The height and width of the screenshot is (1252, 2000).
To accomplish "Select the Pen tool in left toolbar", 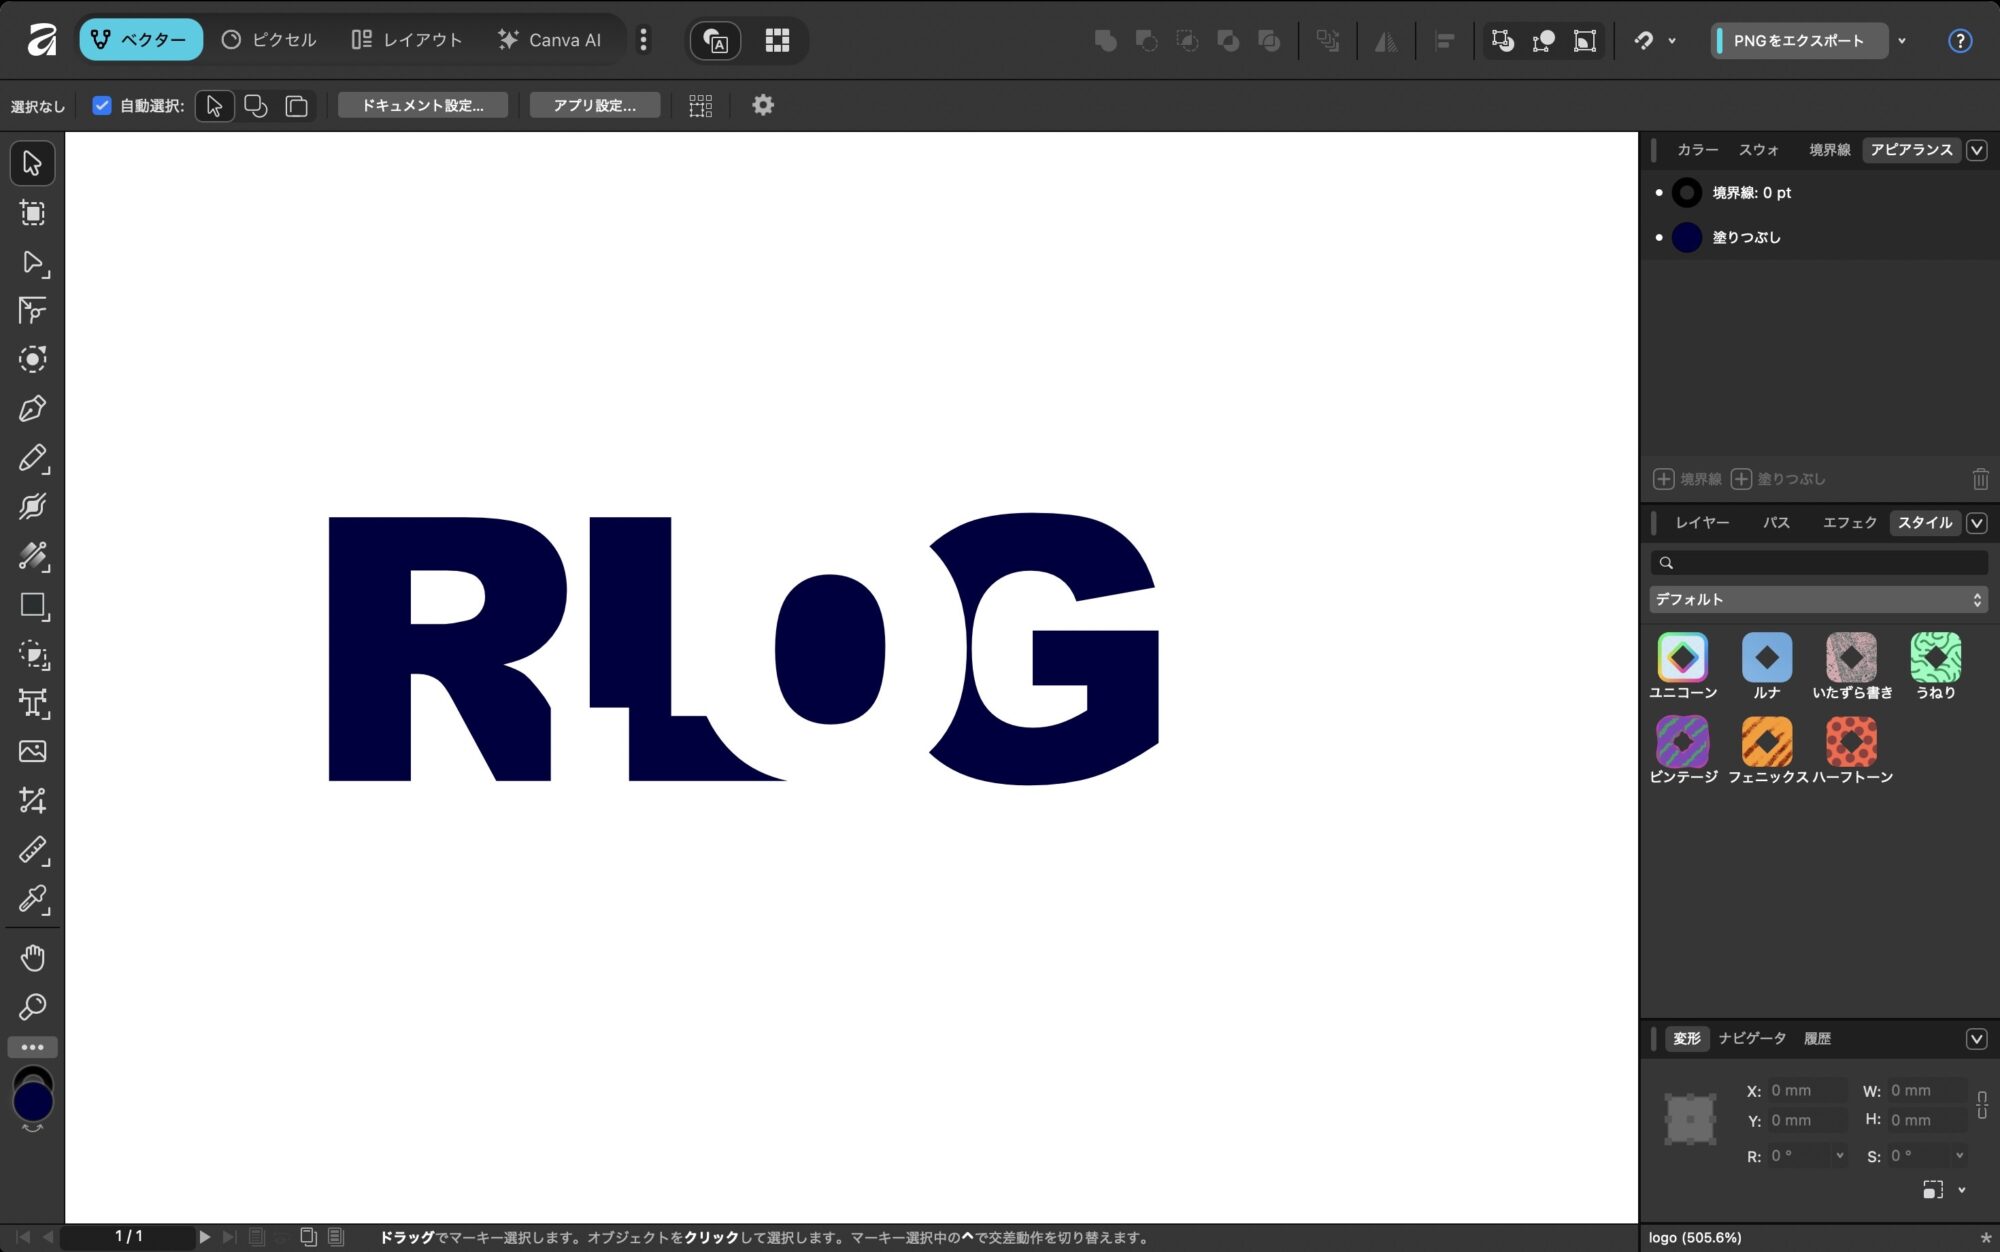I will click(x=32, y=408).
